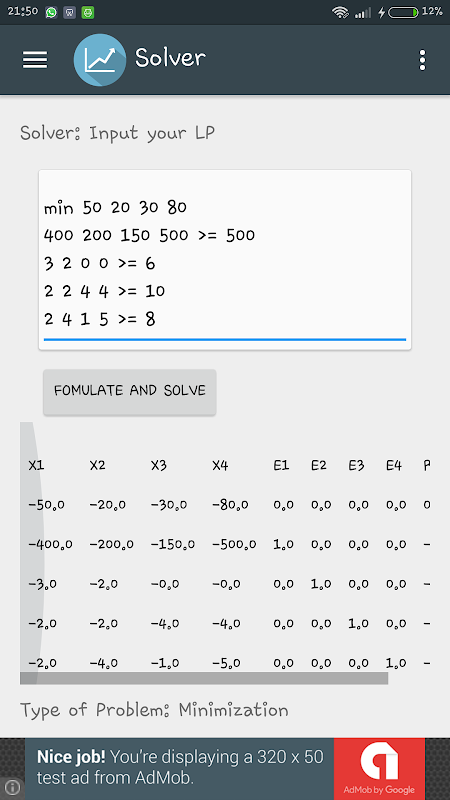
Task: Click the LP input text field
Action: click(x=225, y=260)
